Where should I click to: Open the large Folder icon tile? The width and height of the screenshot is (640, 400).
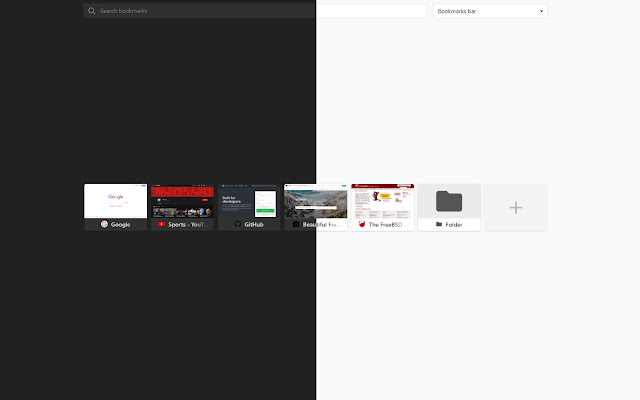(x=449, y=201)
